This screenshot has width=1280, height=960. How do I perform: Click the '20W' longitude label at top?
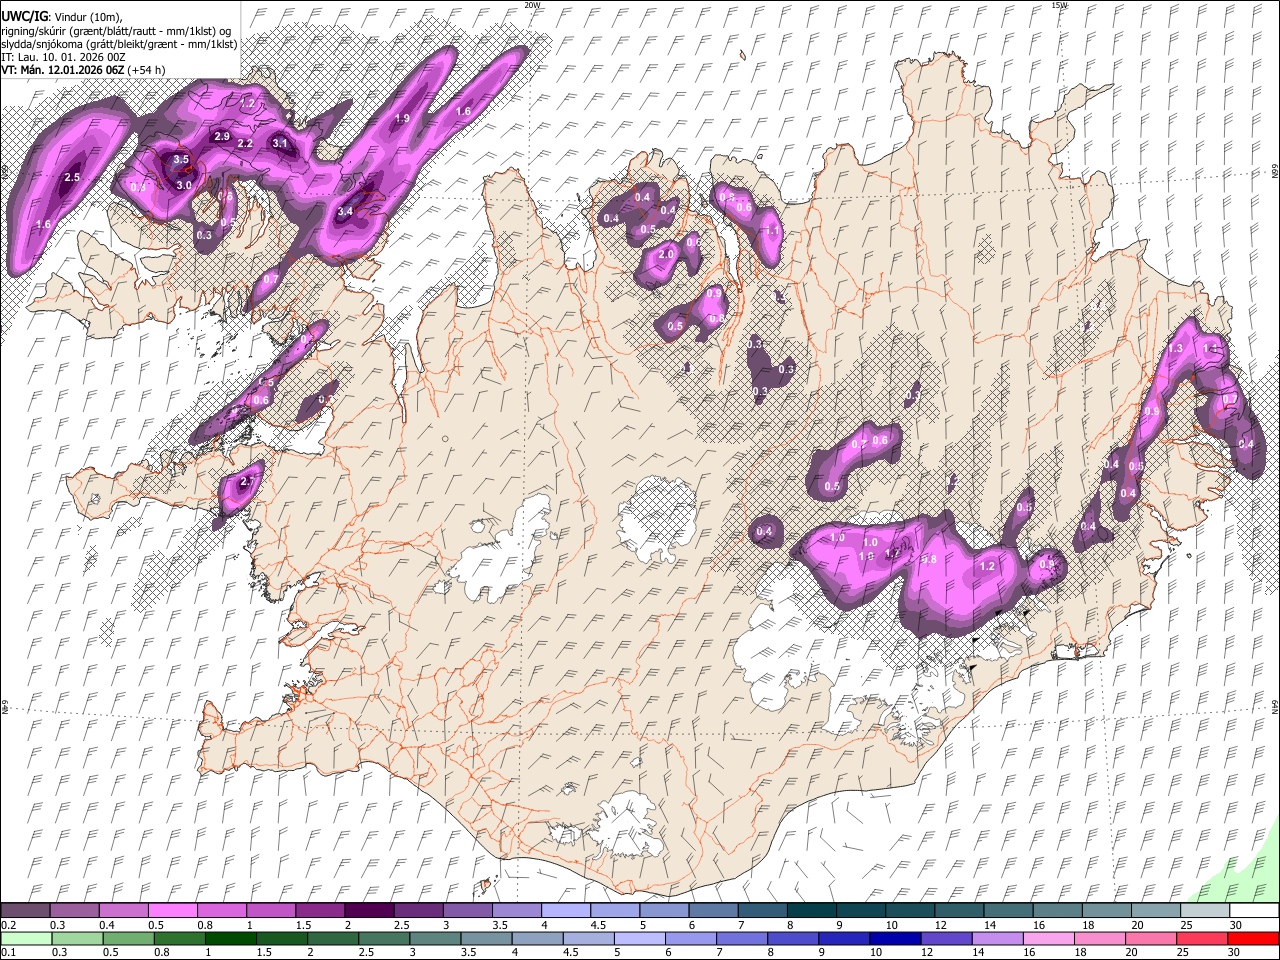pyautogui.click(x=532, y=5)
